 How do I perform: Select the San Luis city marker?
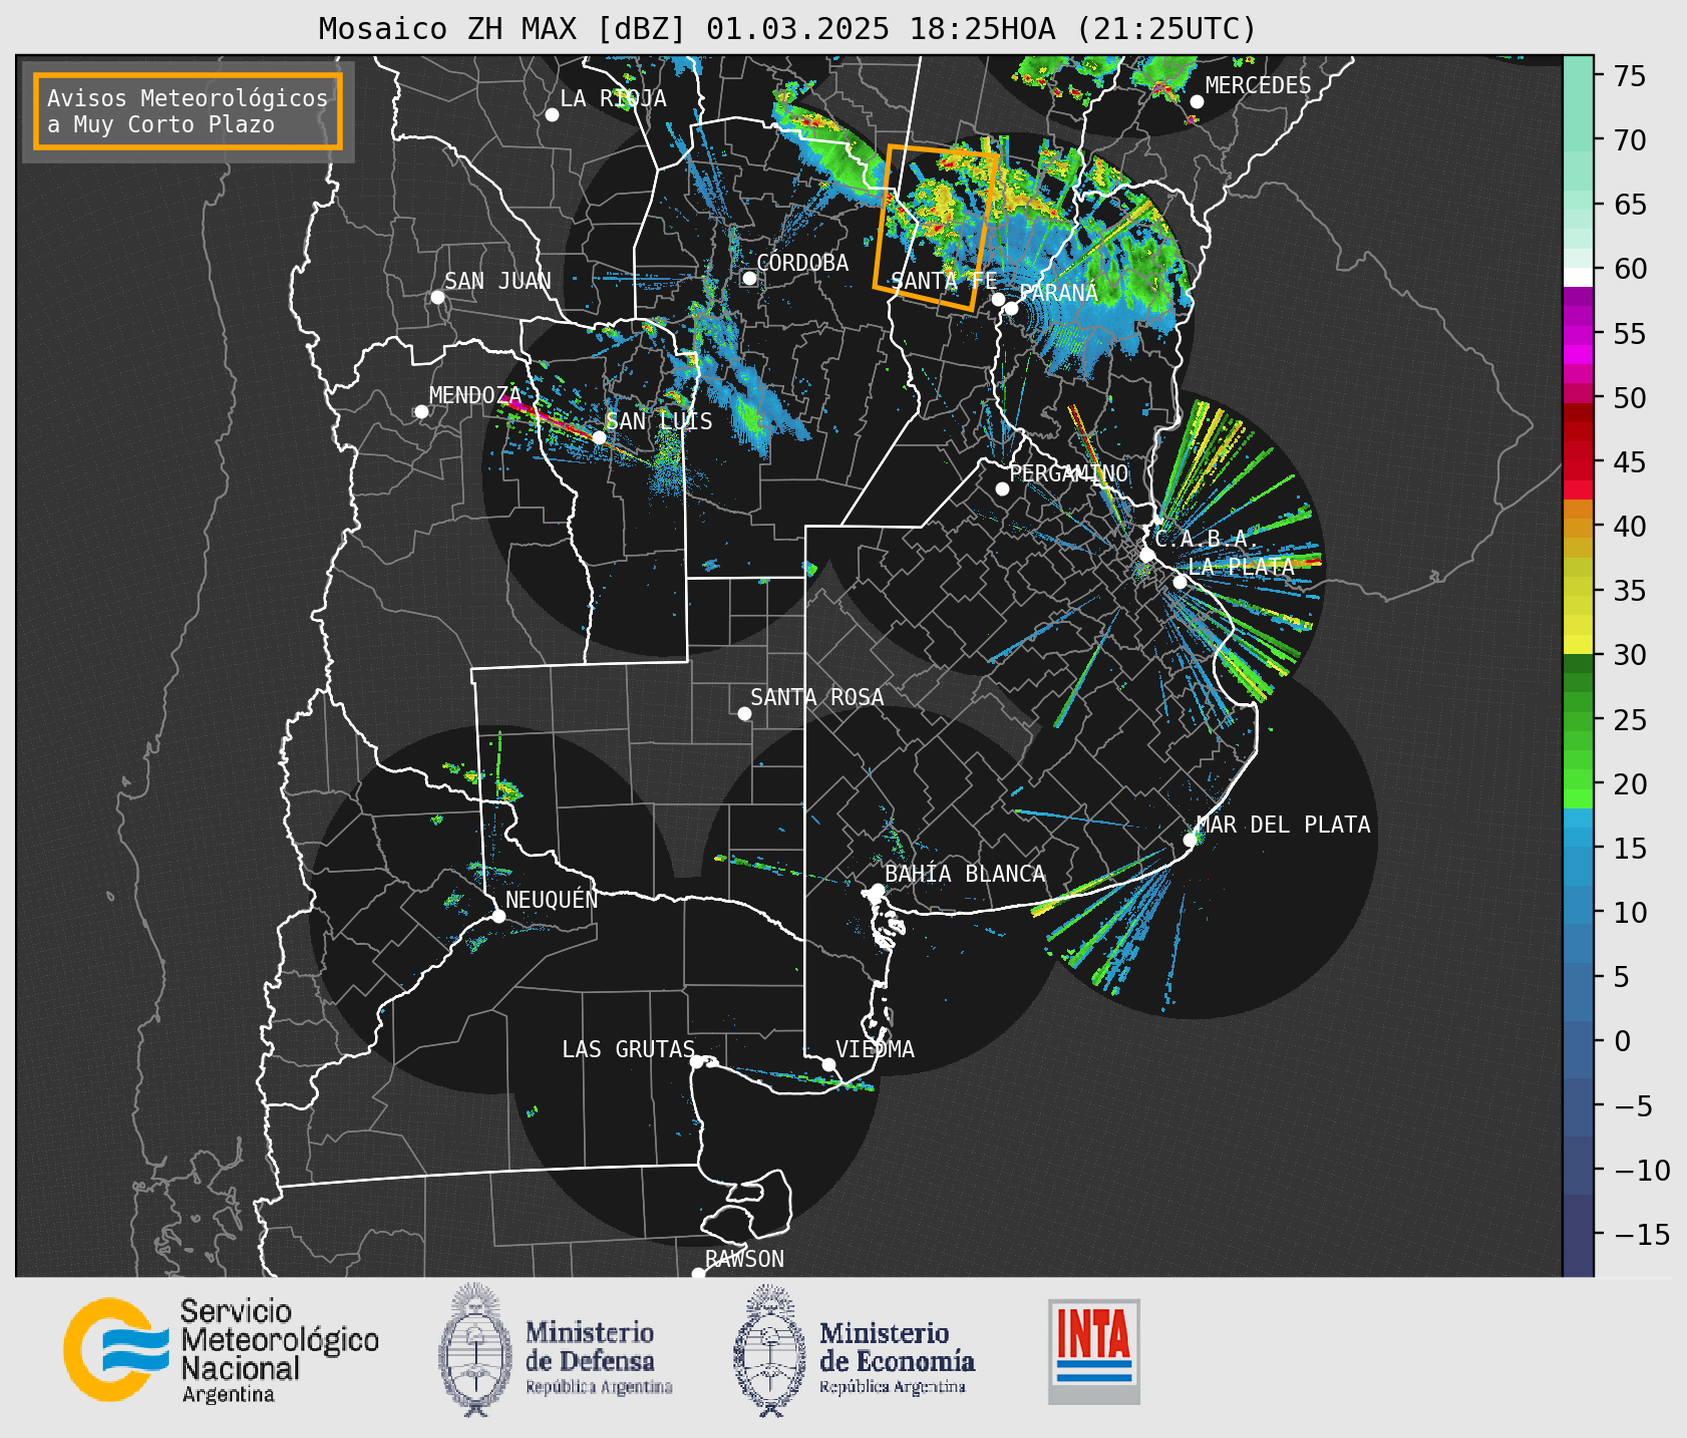tap(599, 437)
